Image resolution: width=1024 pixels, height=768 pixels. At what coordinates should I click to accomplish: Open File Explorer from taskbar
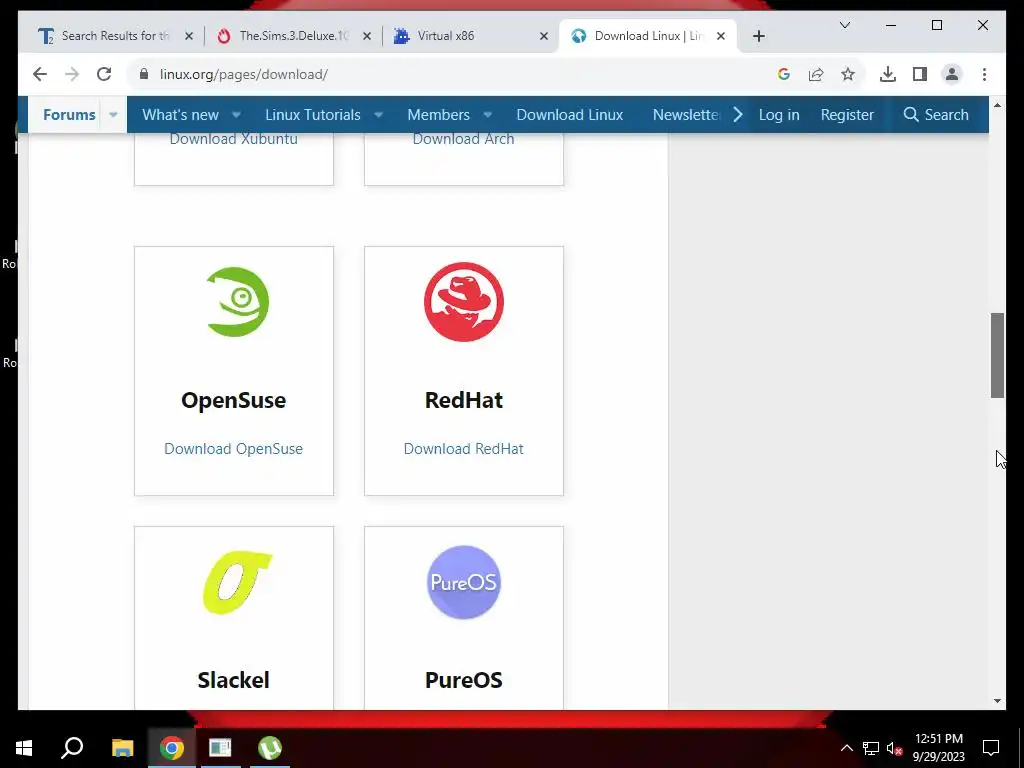pyautogui.click(x=122, y=748)
